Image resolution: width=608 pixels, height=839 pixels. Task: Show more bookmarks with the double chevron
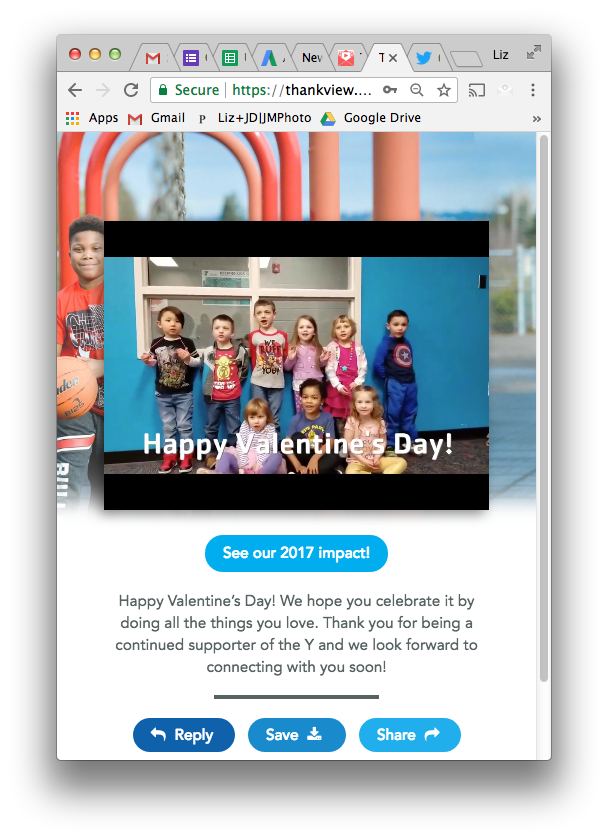[536, 119]
